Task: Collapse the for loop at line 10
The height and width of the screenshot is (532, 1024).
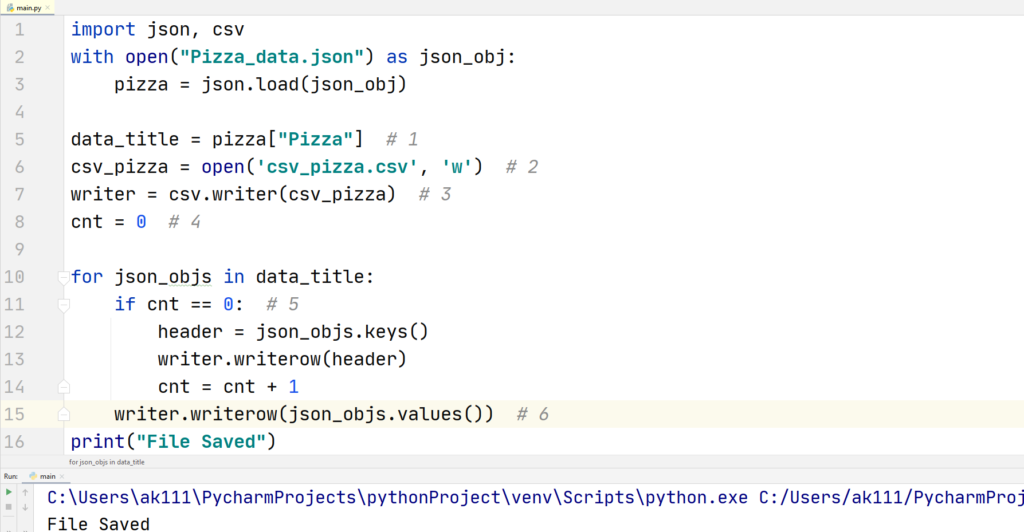Action: click(63, 277)
